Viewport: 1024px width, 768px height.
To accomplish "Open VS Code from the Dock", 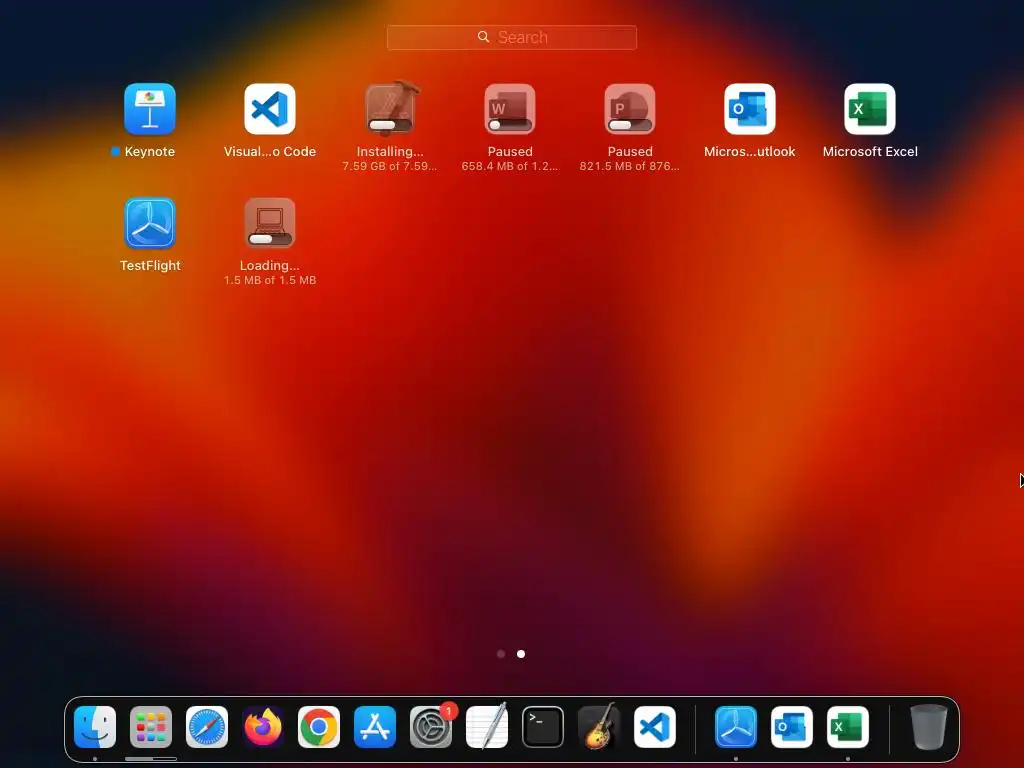I will pyautogui.click(x=655, y=727).
